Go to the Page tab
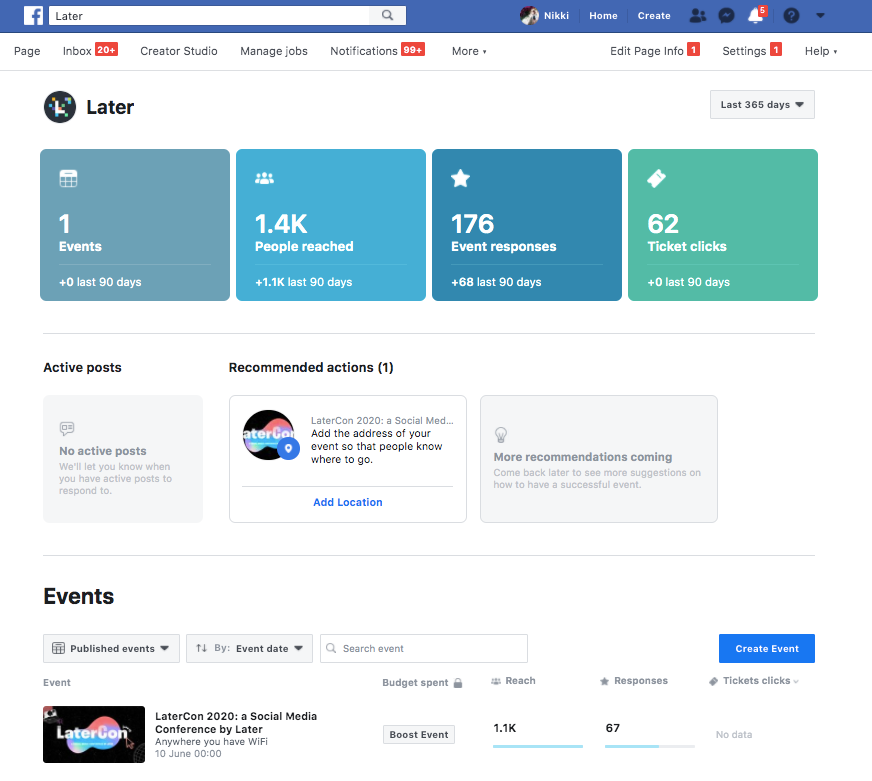Screen dimensions: 872x781 pos(27,51)
